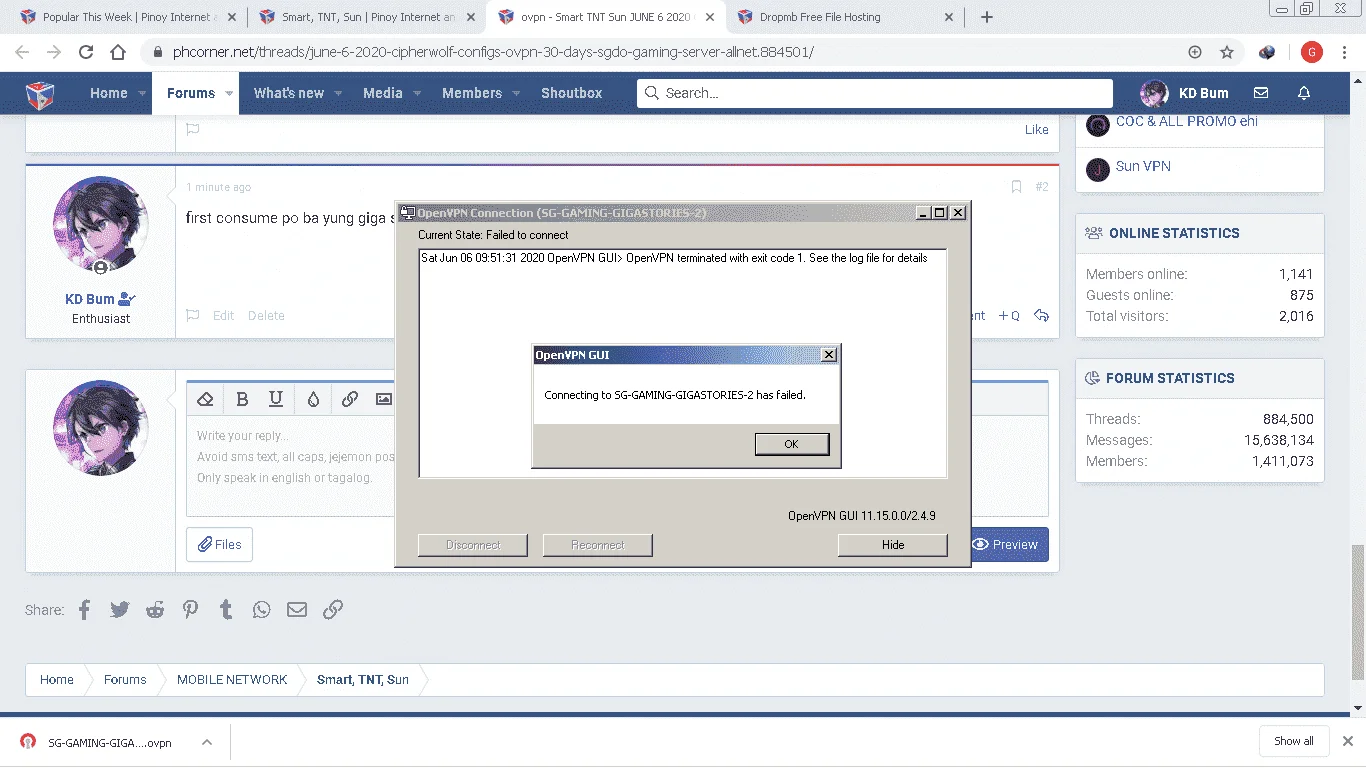Open the browser three-dot menu
The width and height of the screenshot is (1366, 768).
click(x=1346, y=52)
